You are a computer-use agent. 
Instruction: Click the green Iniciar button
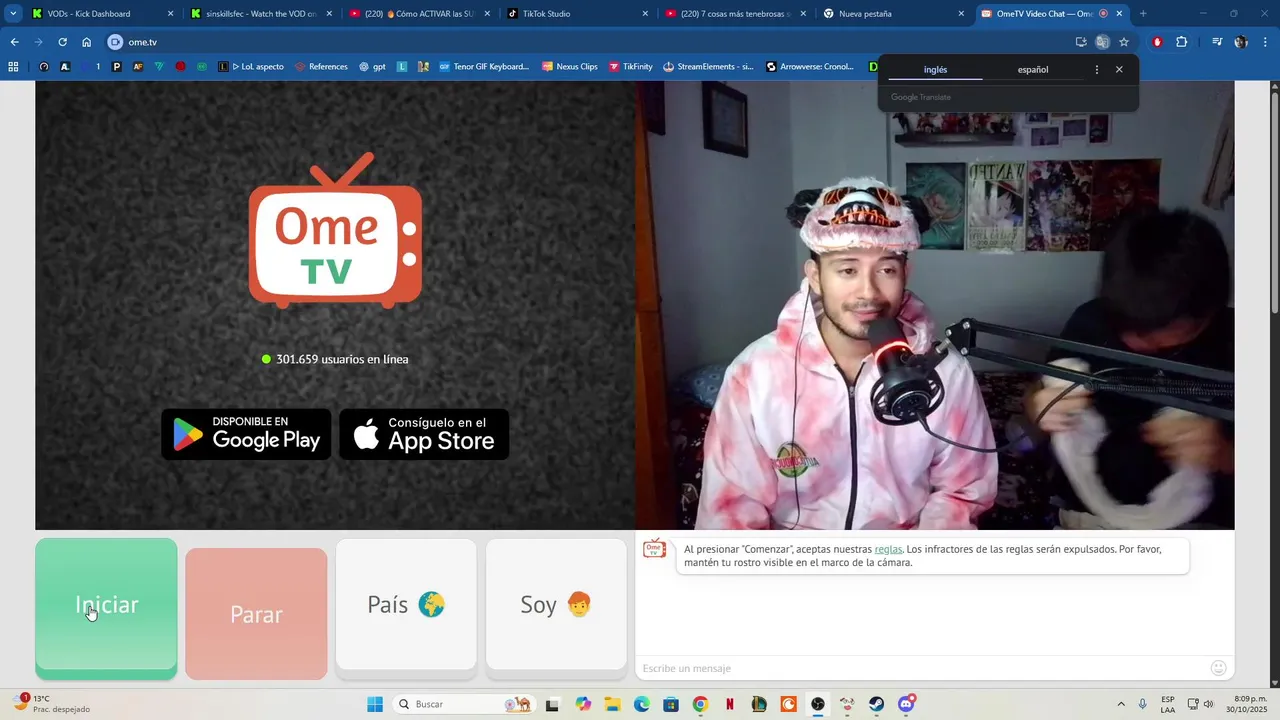point(106,608)
